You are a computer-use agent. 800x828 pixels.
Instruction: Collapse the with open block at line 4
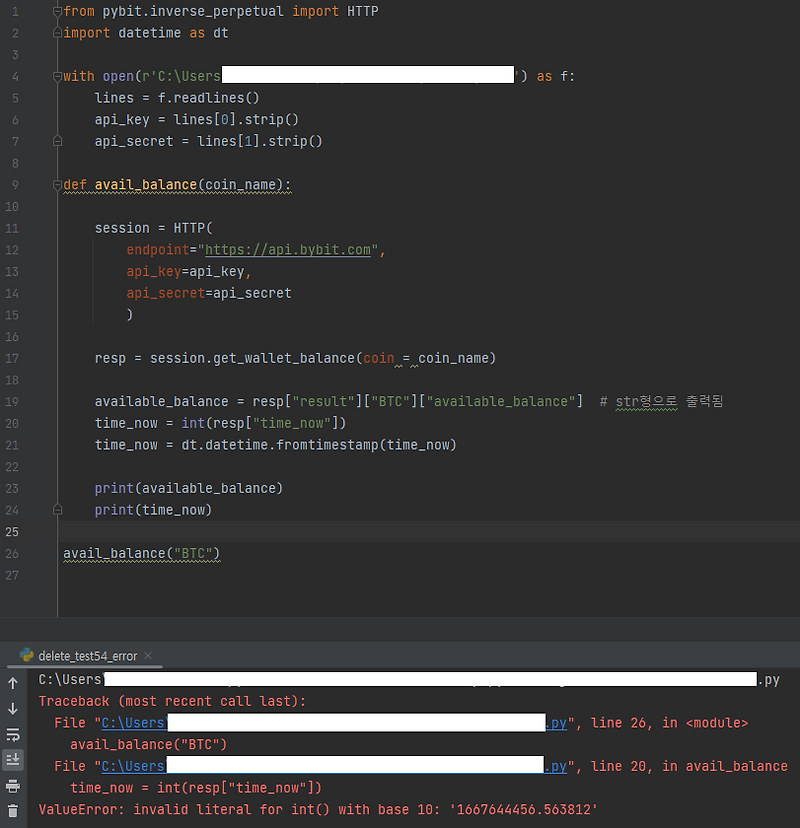tap(57, 75)
